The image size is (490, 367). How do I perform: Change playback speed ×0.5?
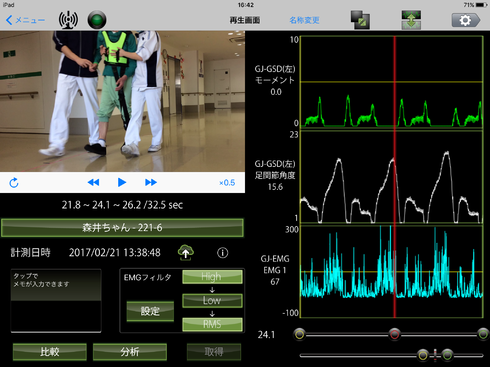227,183
